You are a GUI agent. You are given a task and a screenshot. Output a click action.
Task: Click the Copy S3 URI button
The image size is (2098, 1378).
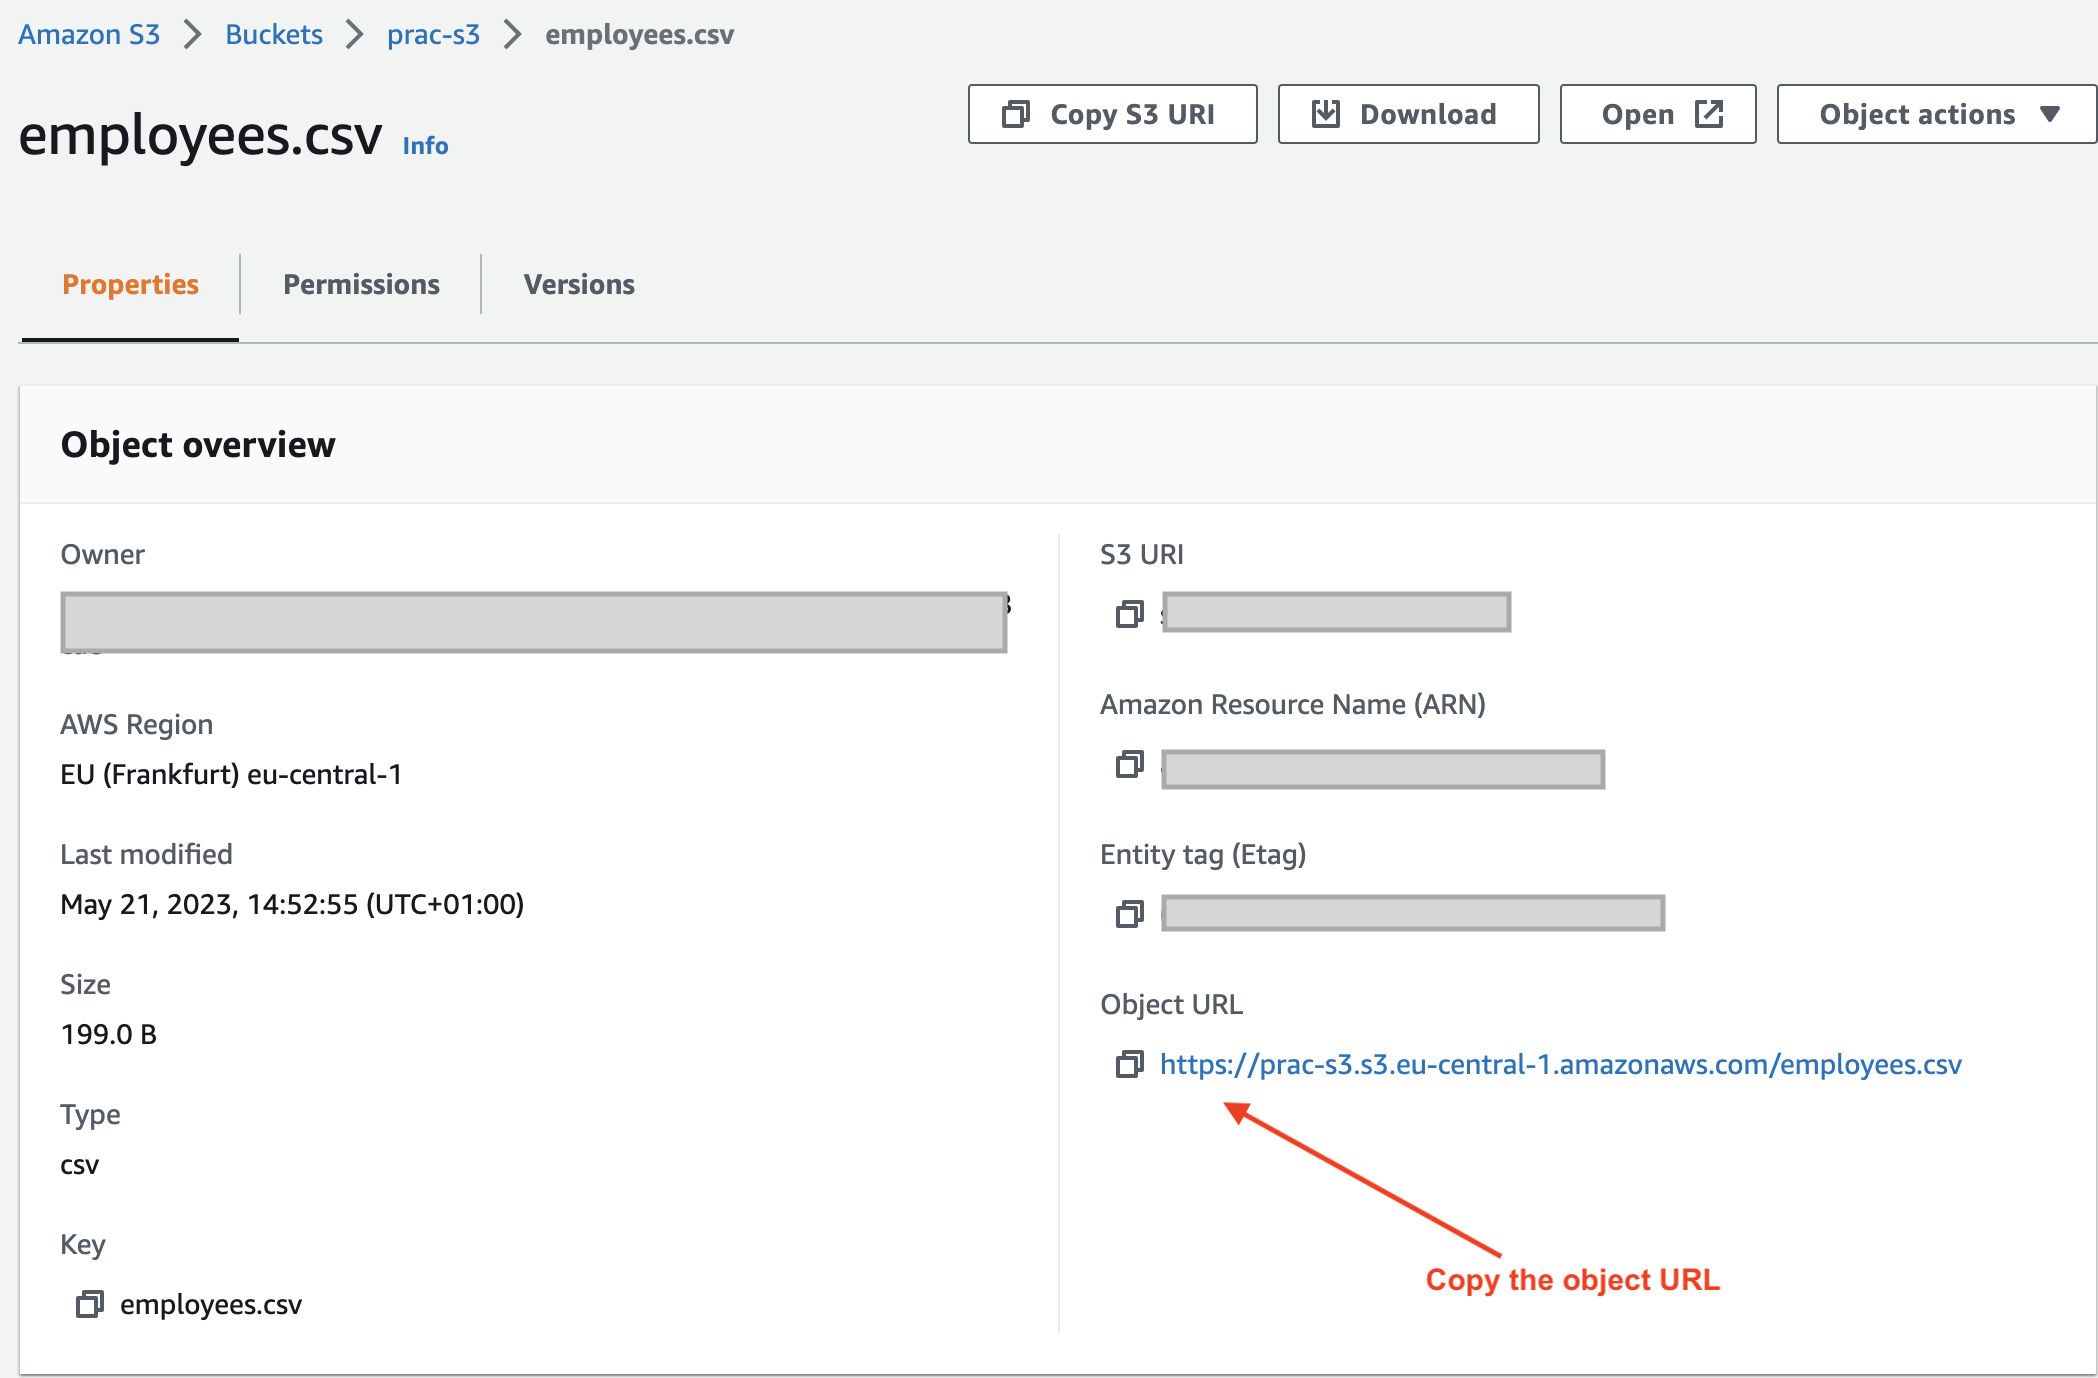(x=1112, y=114)
